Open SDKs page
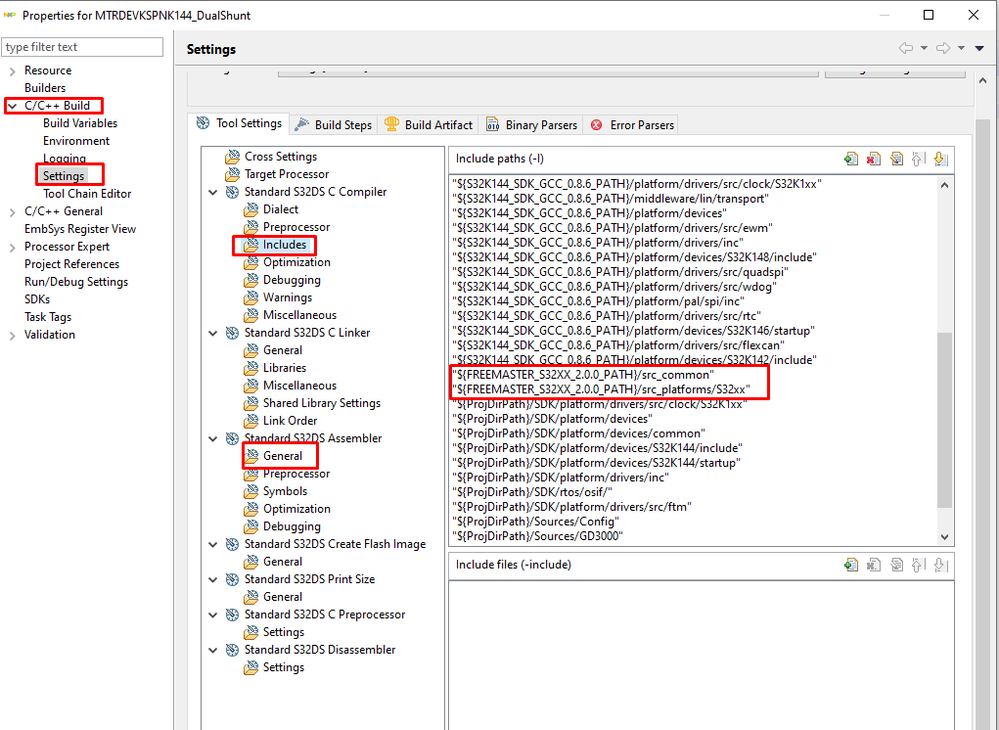This screenshot has height=730, width=999. tap(37, 299)
